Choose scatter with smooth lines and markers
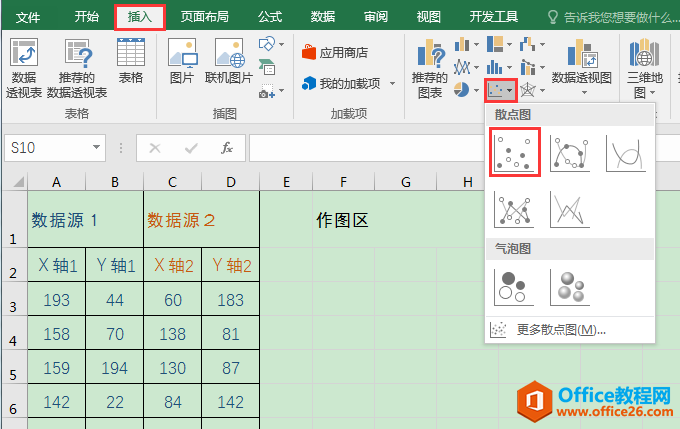The image size is (680, 429). 570,153
